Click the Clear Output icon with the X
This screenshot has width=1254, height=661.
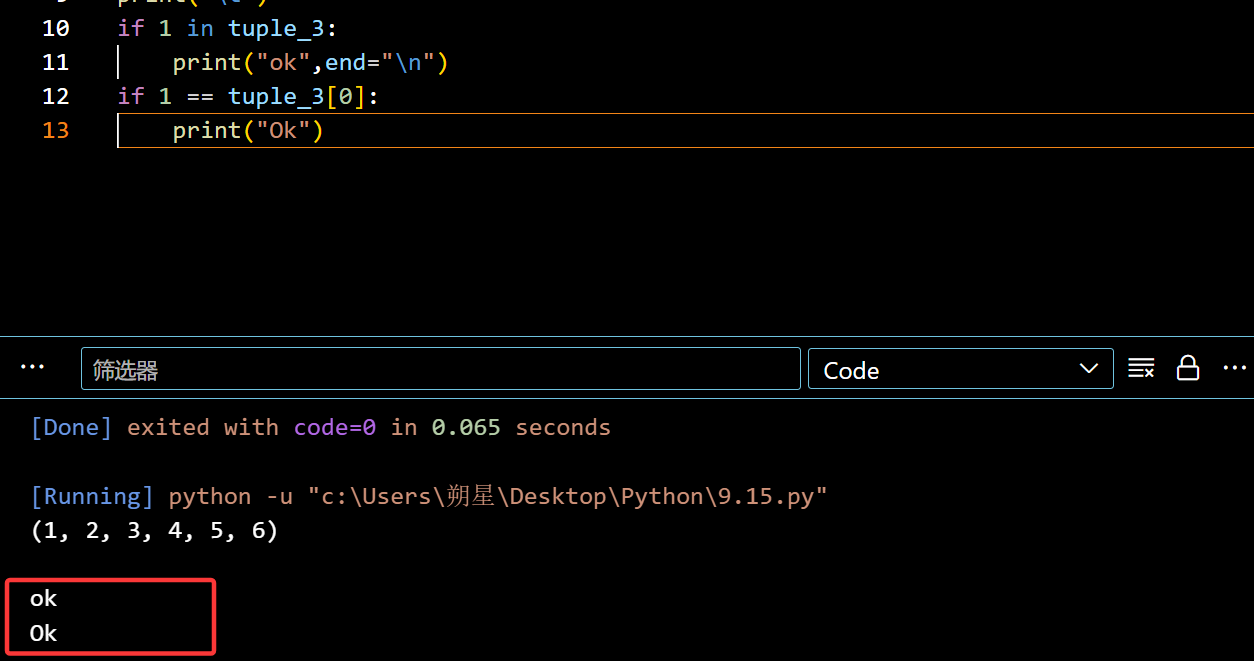coord(1141,368)
